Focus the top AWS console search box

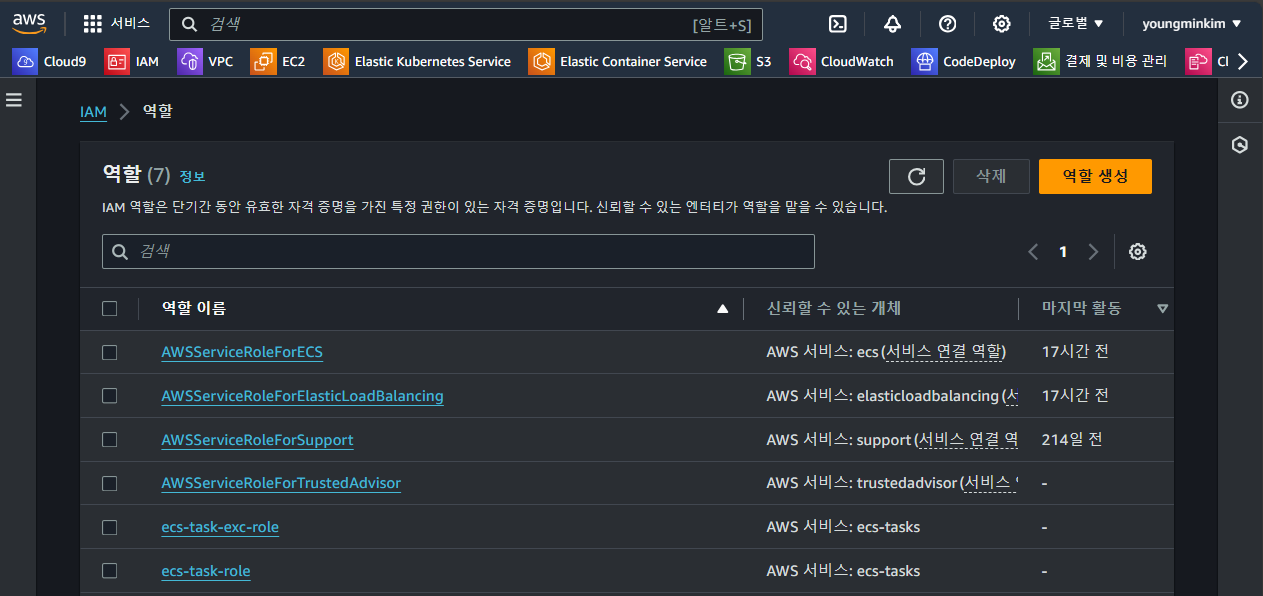(466, 24)
